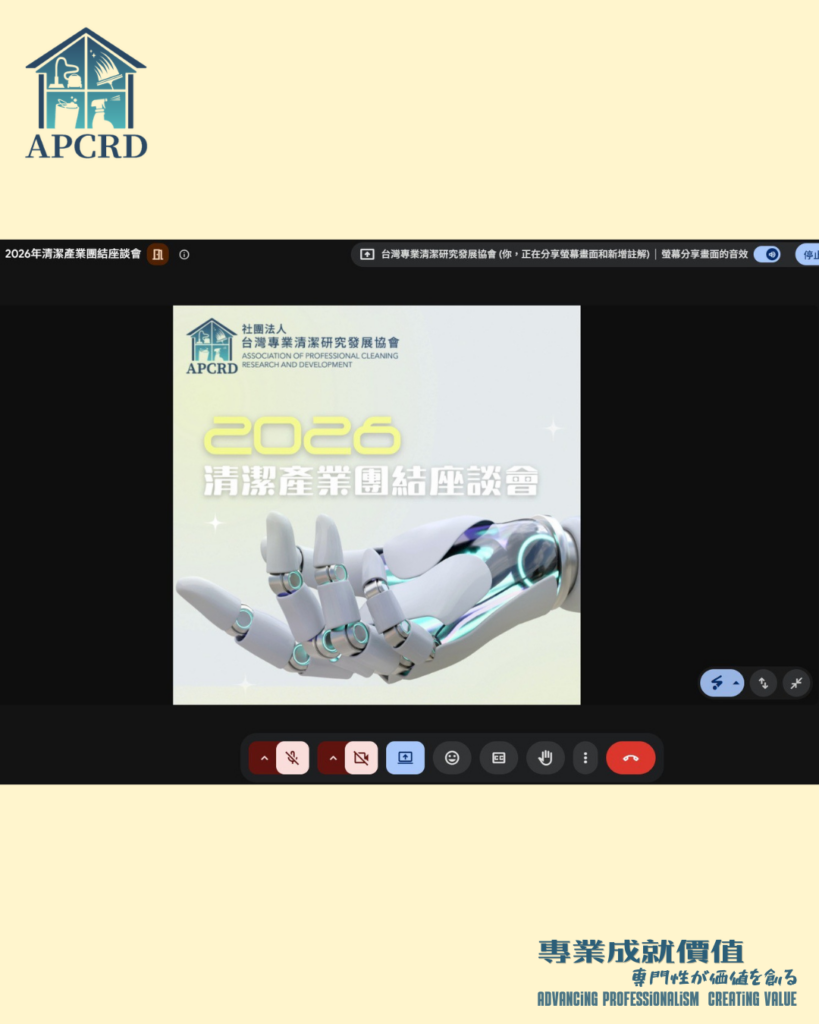Screen dimensions: 819x1024
Task: Open the emoji reactions button
Action: pyautogui.click(x=452, y=758)
